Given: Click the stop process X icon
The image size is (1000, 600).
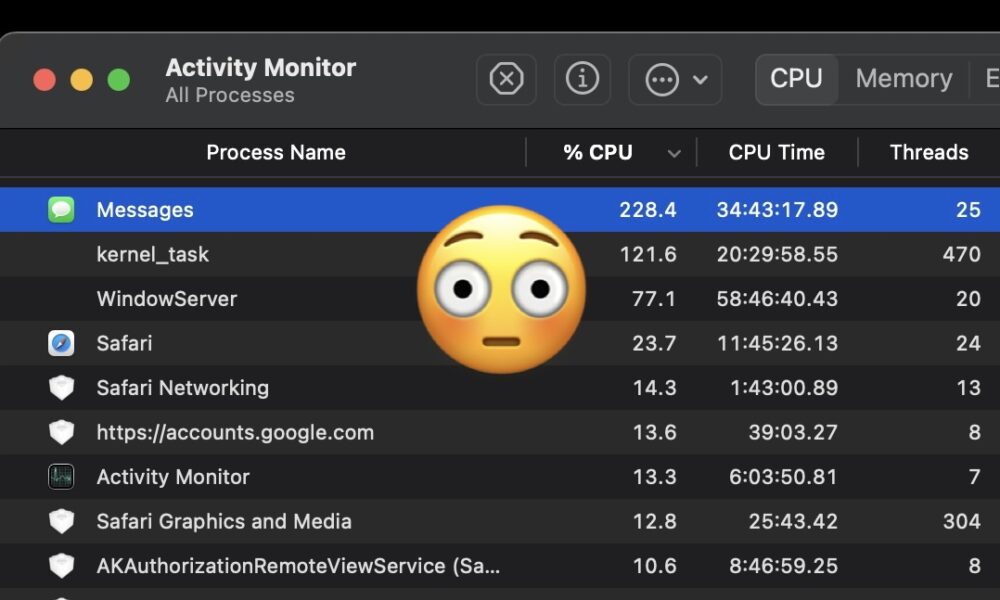Looking at the screenshot, I should (x=506, y=80).
